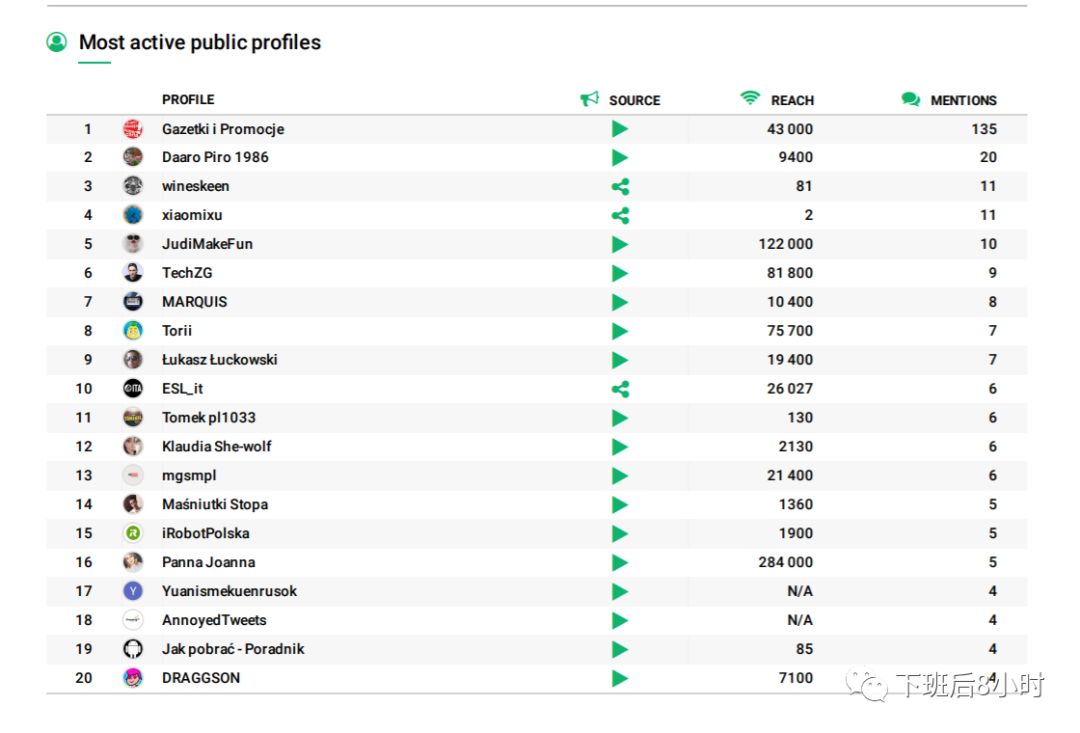This screenshot has width=1080, height=733.
Task: Click the reach value 122 000
Action: 786,245
